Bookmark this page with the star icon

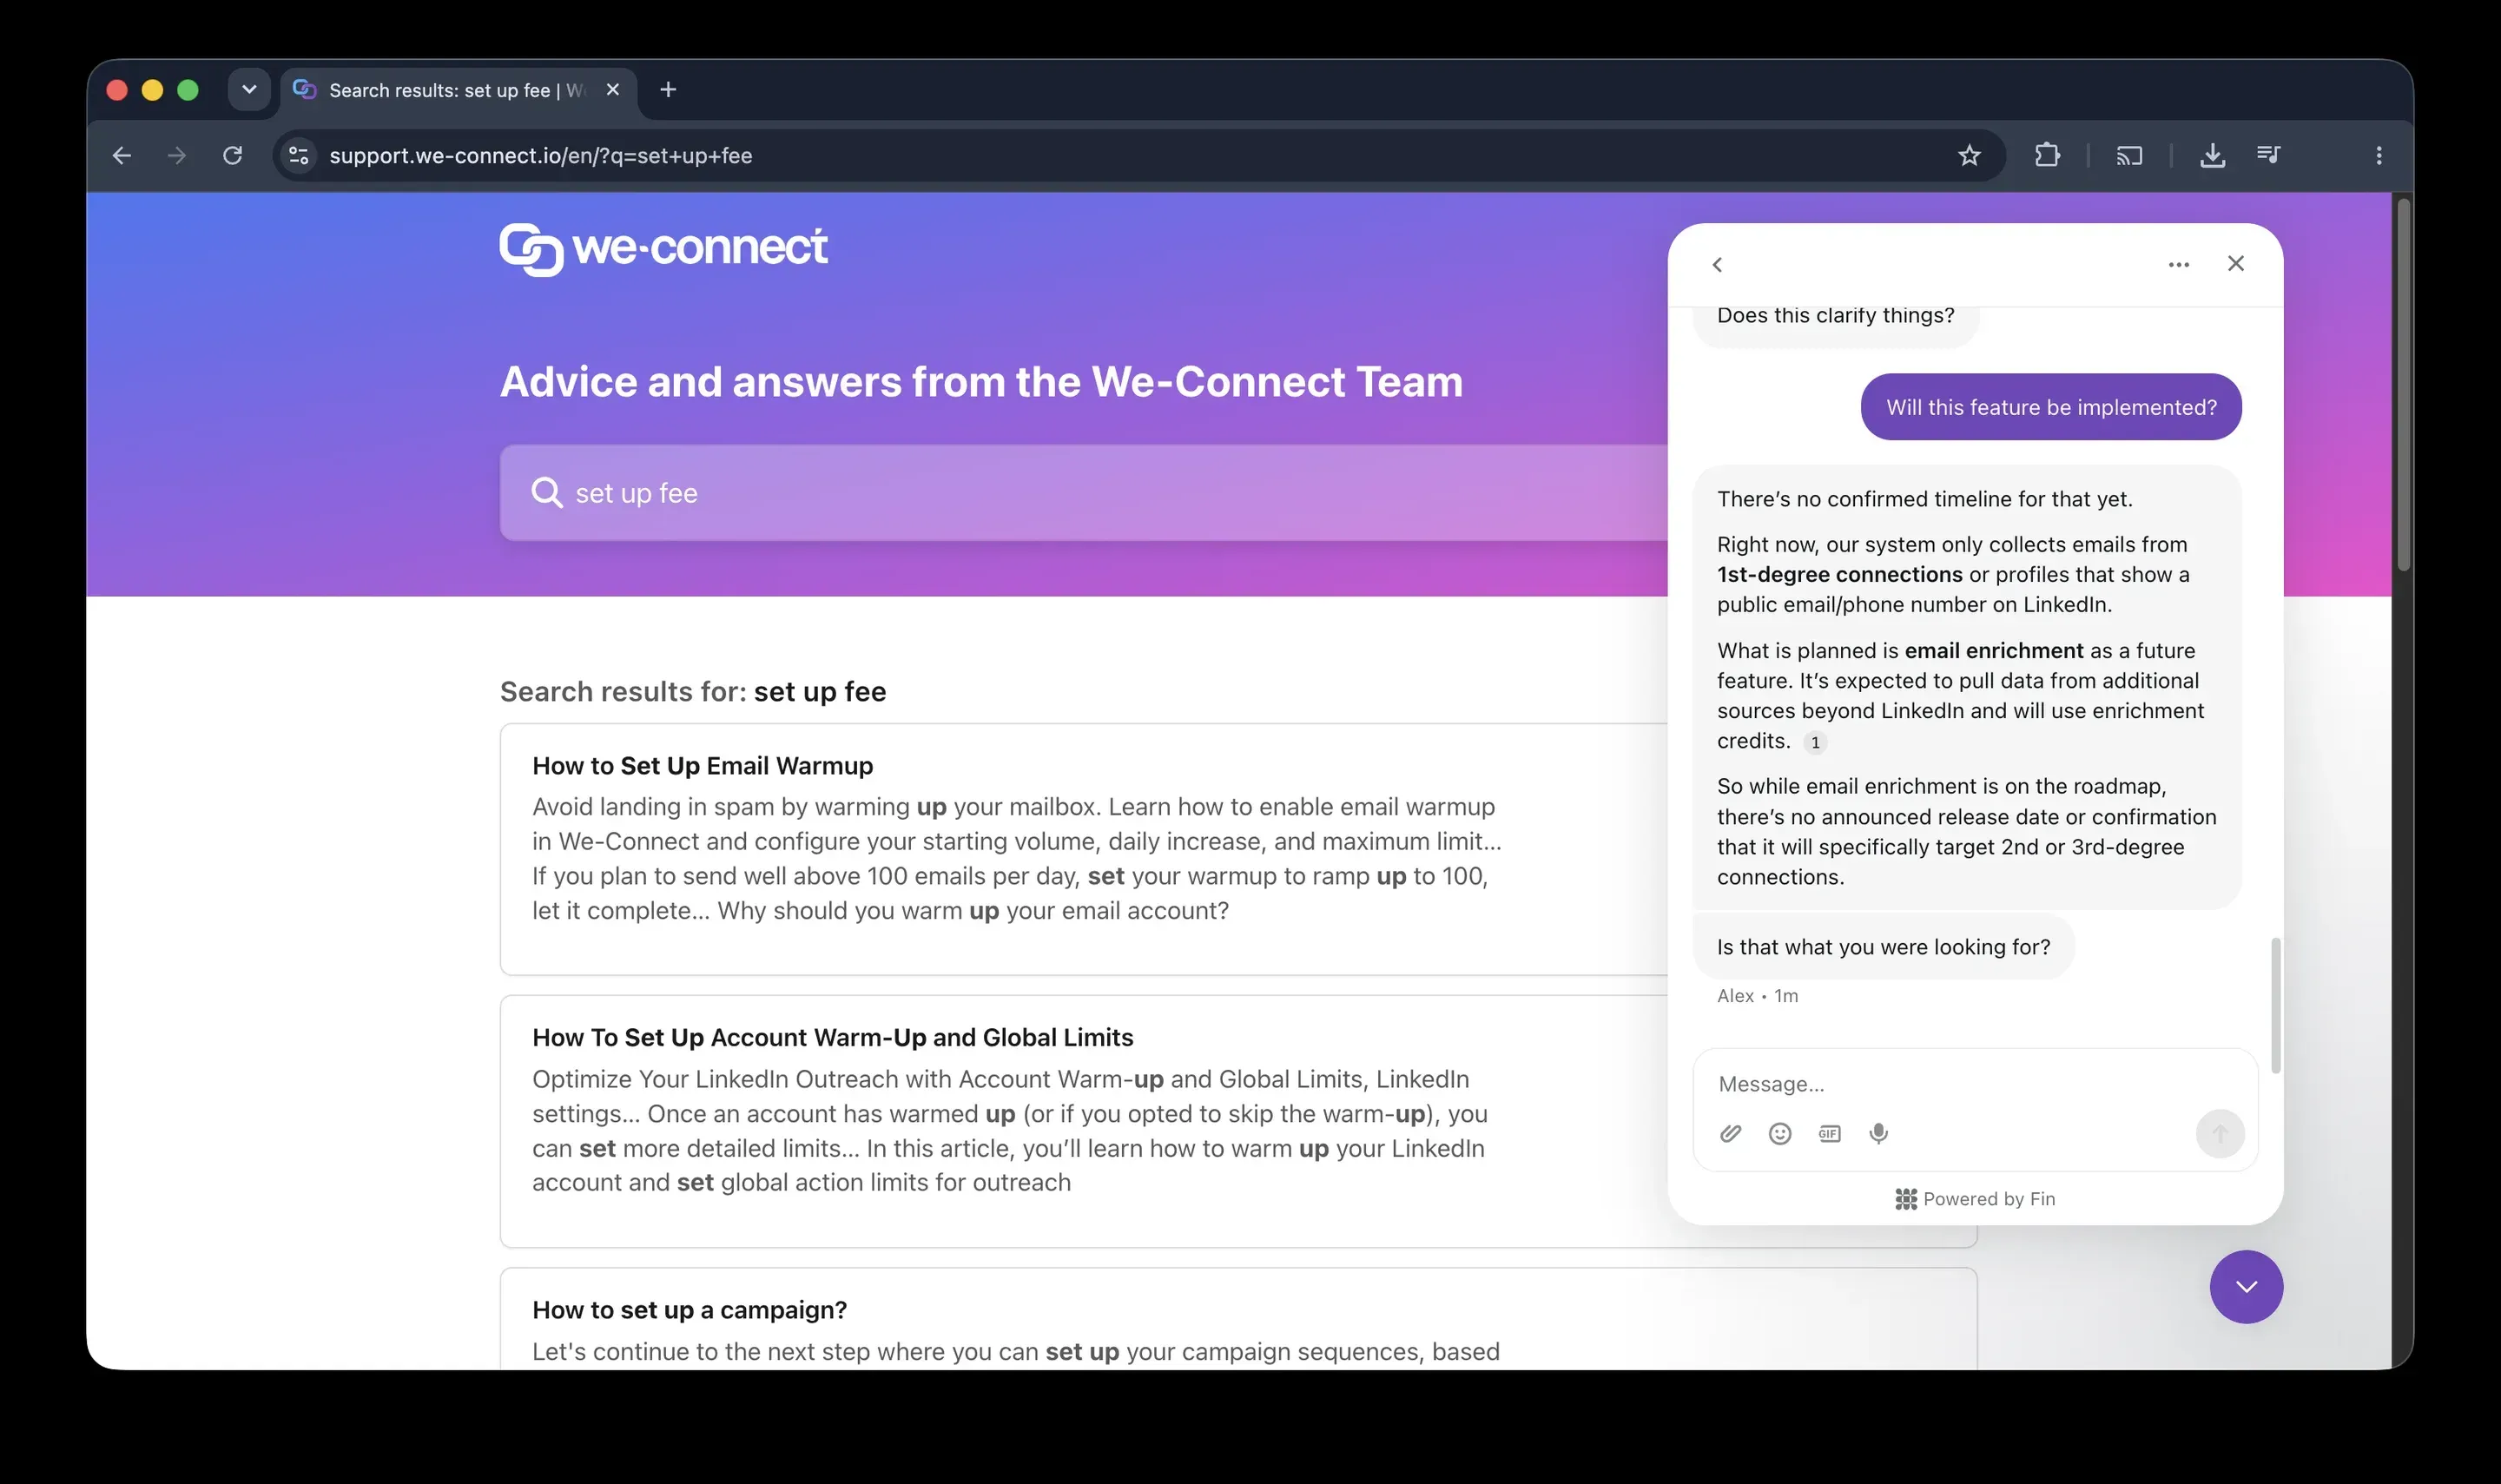1968,155
